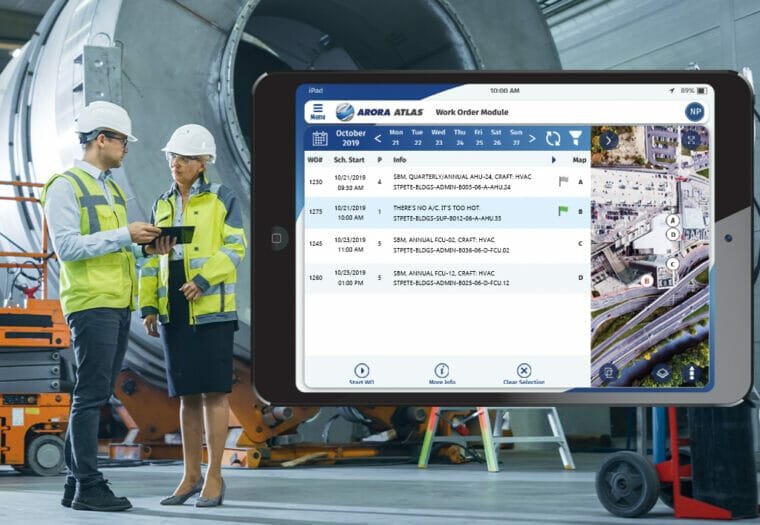Open the NP user profile avatar
This screenshot has height=525, width=760.
click(x=695, y=111)
